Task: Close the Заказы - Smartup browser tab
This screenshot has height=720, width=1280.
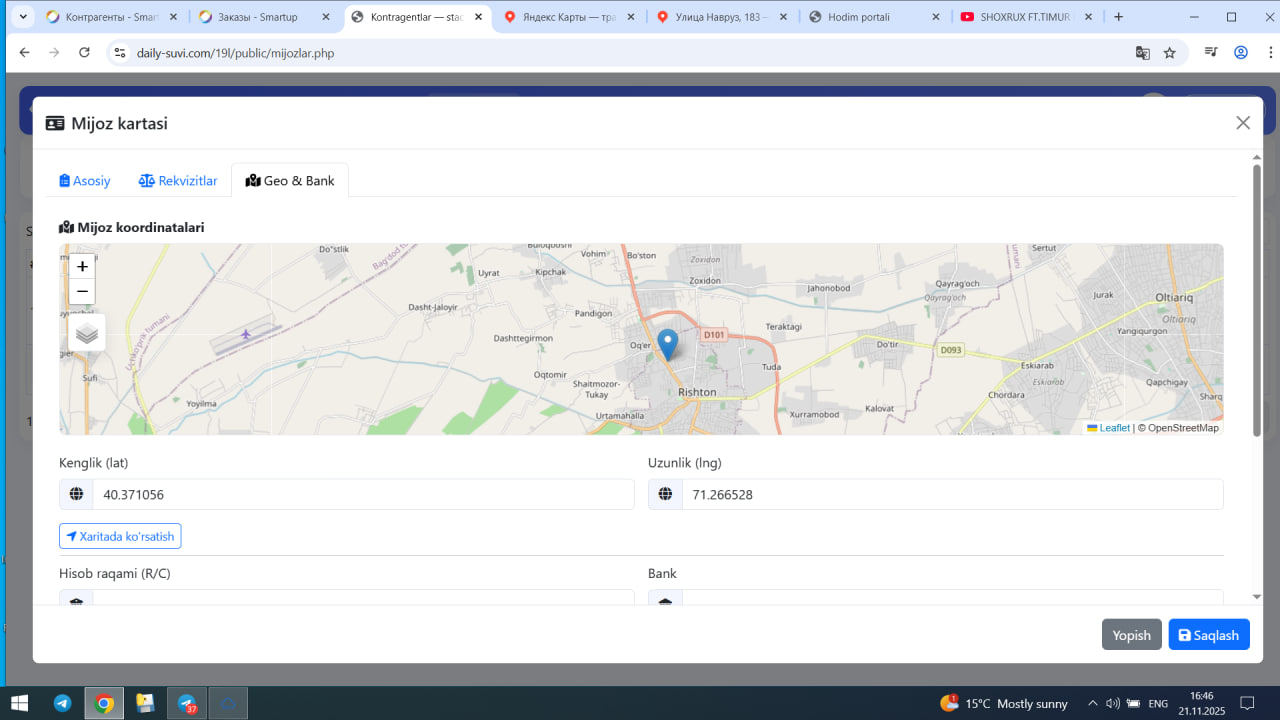Action: 326,17
